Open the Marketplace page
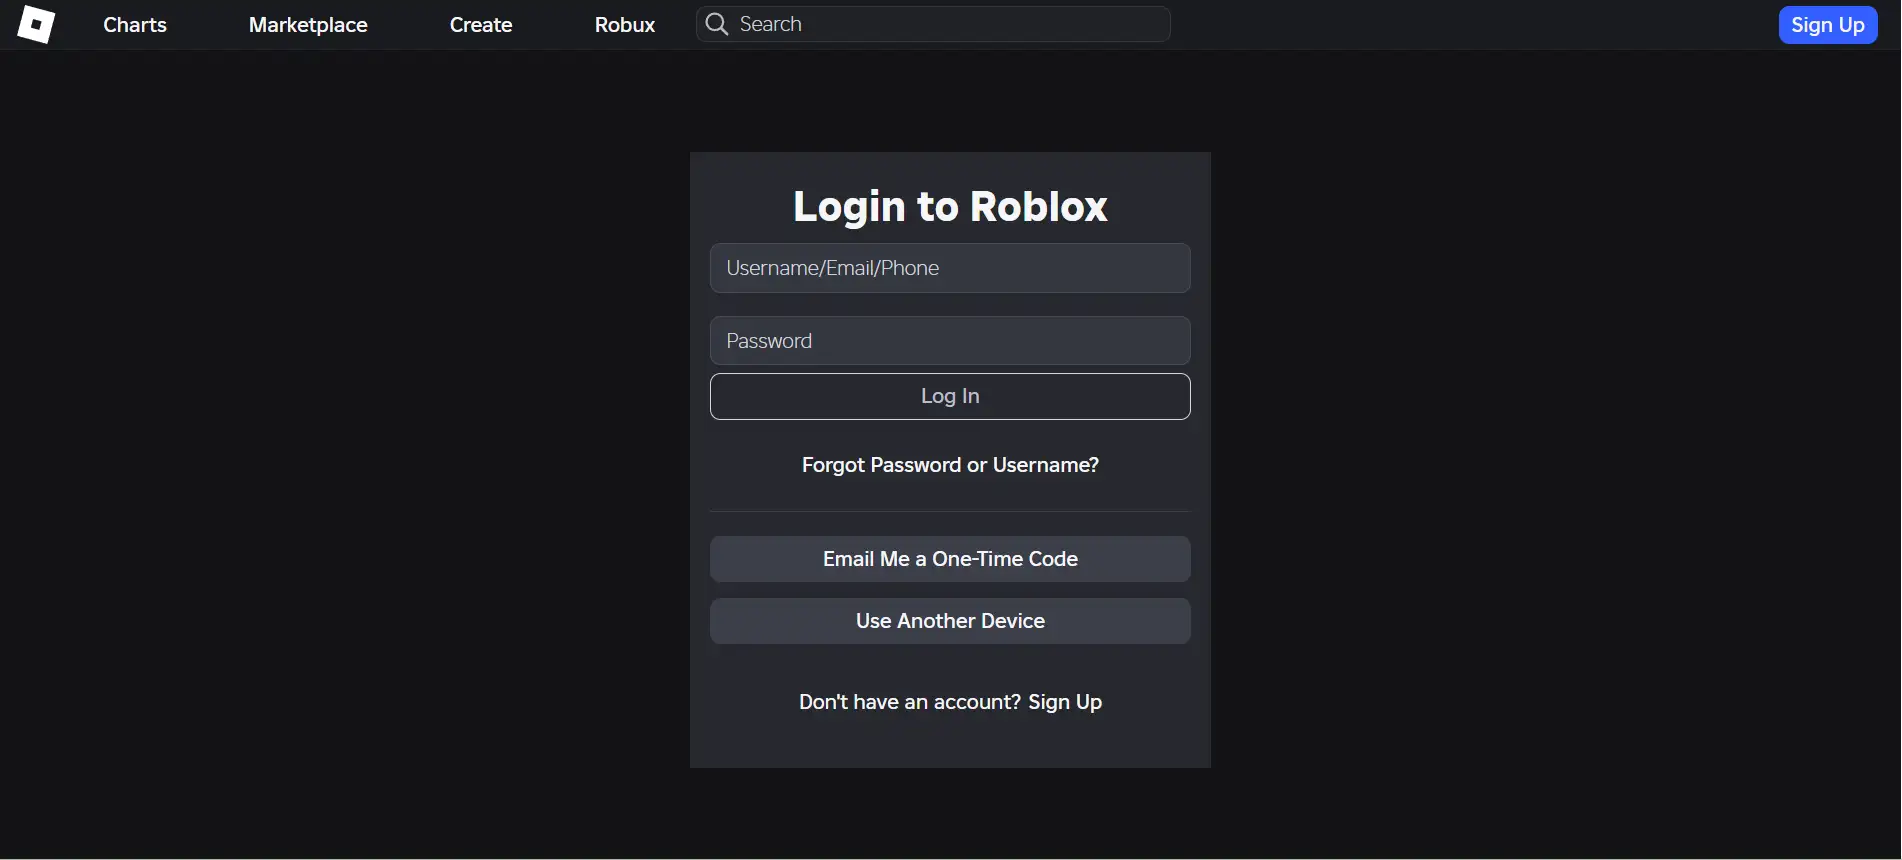Image resolution: width=1902 pixels, height=860 pixels. [x=308, y=25]
